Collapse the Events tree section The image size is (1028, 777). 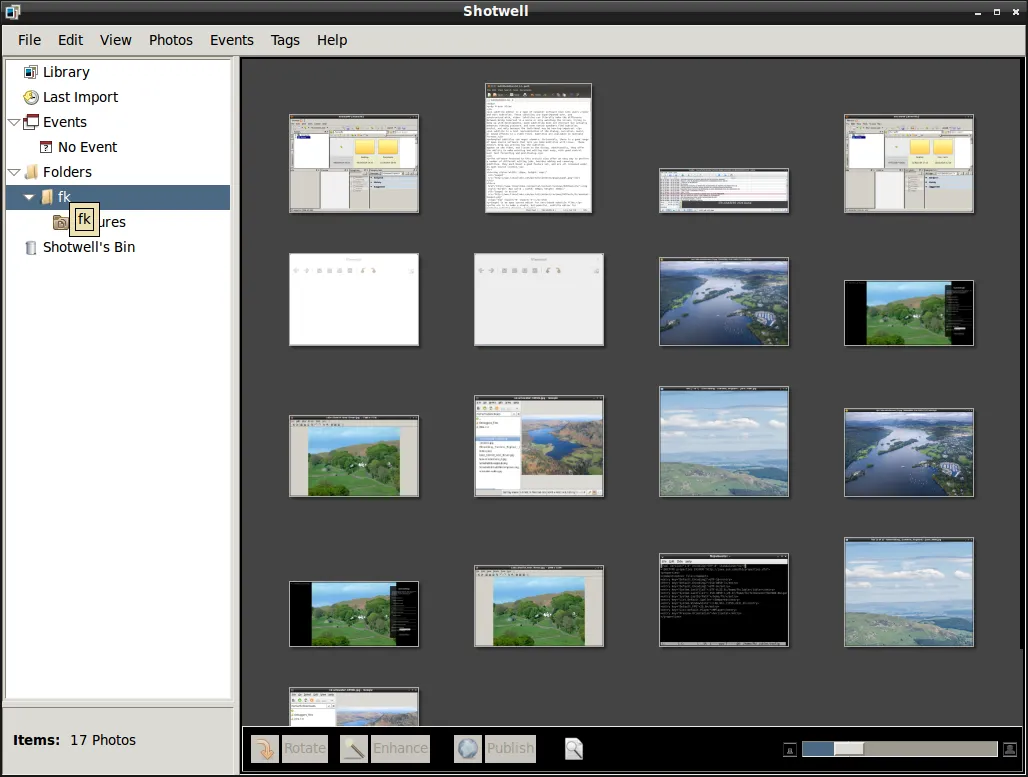click(14, 122)
